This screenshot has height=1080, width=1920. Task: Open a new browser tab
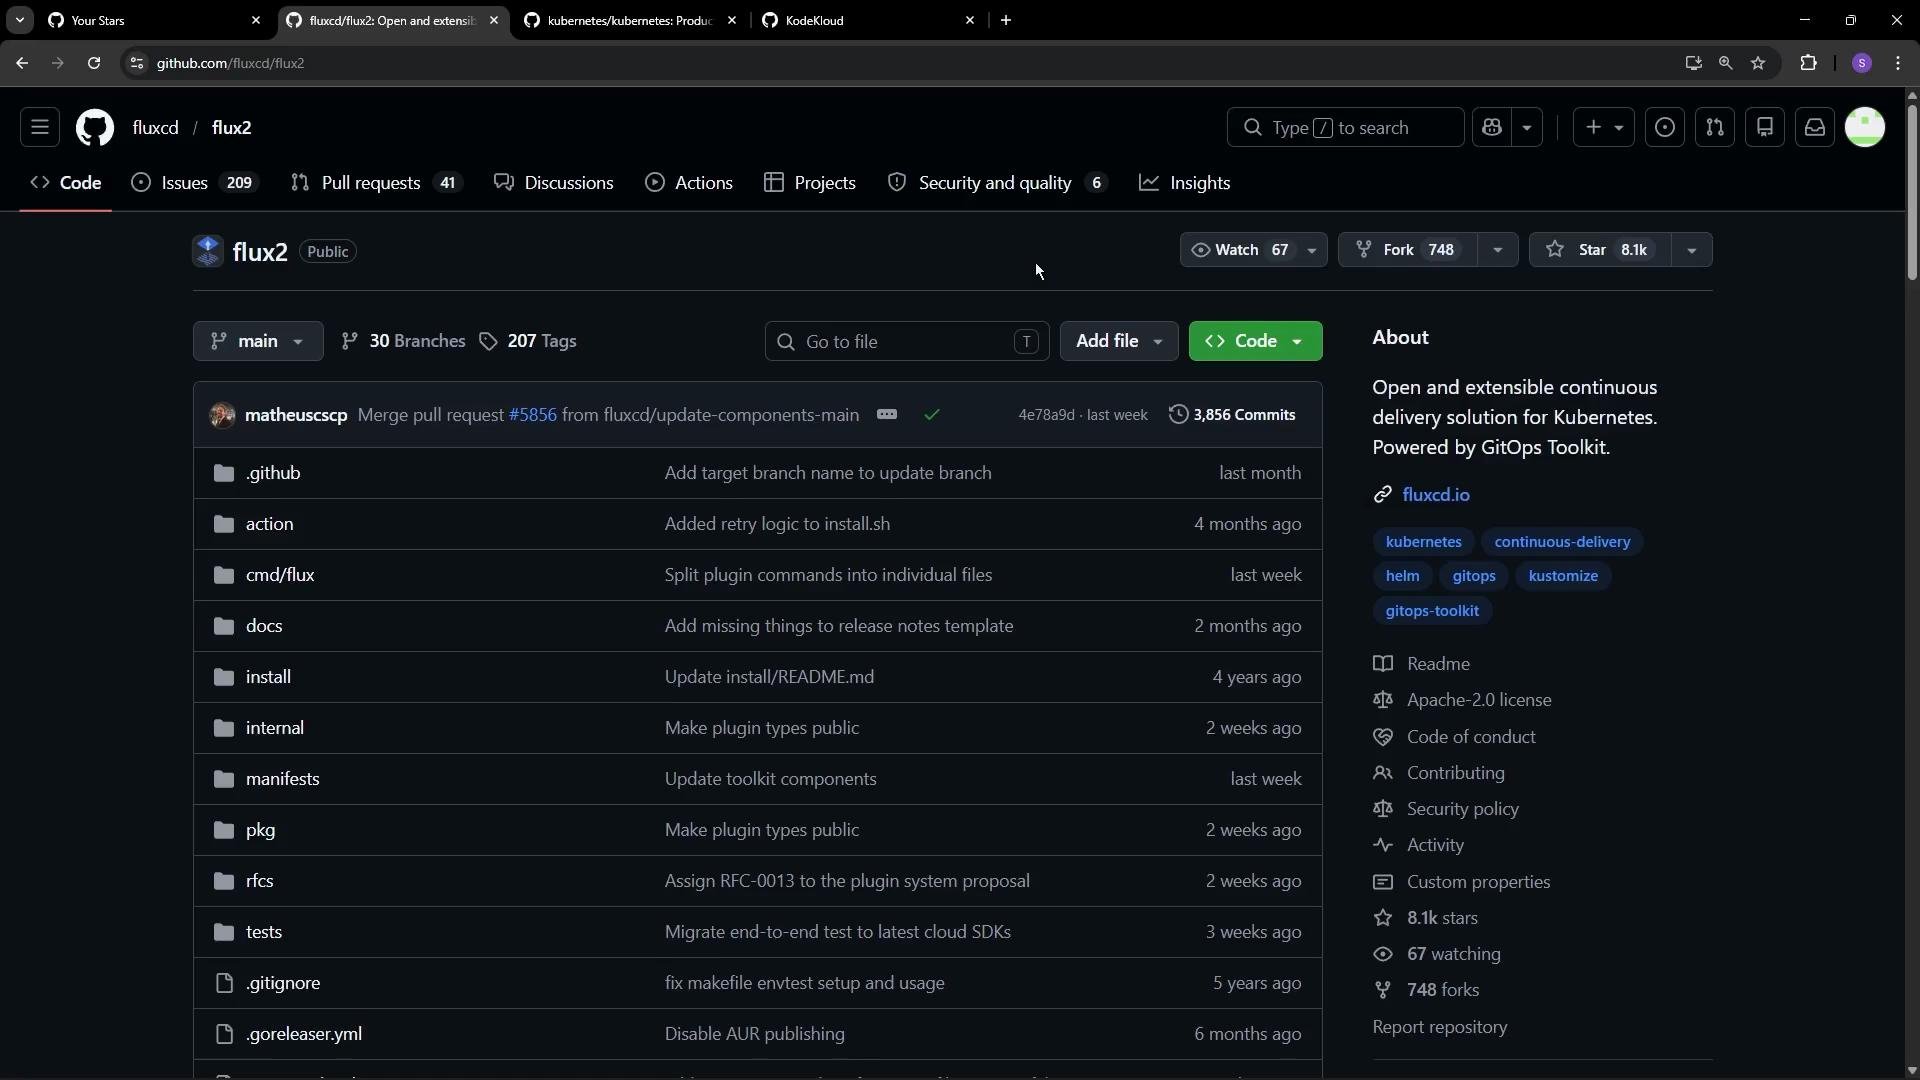[1006, 20]
